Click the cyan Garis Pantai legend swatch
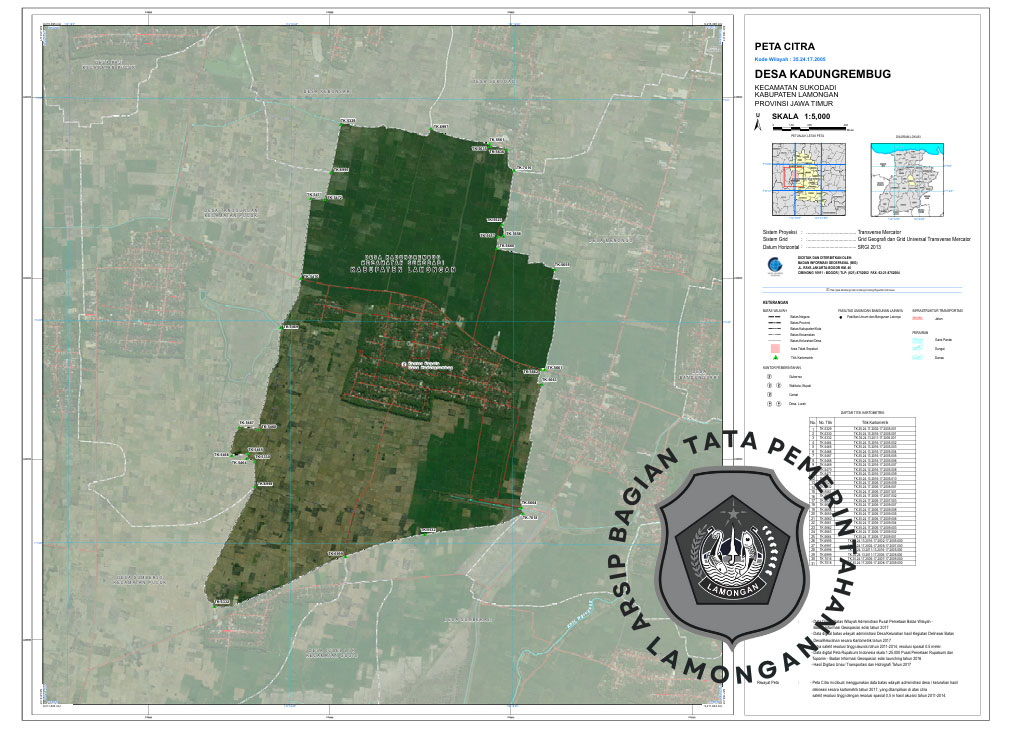 pyautogui.click(x=918, y=341)
